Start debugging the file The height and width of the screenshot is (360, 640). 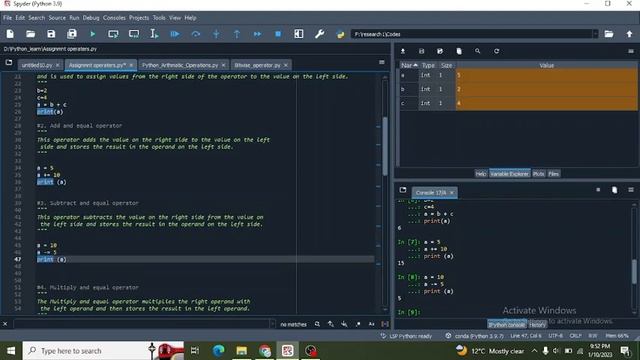[175, 34]
